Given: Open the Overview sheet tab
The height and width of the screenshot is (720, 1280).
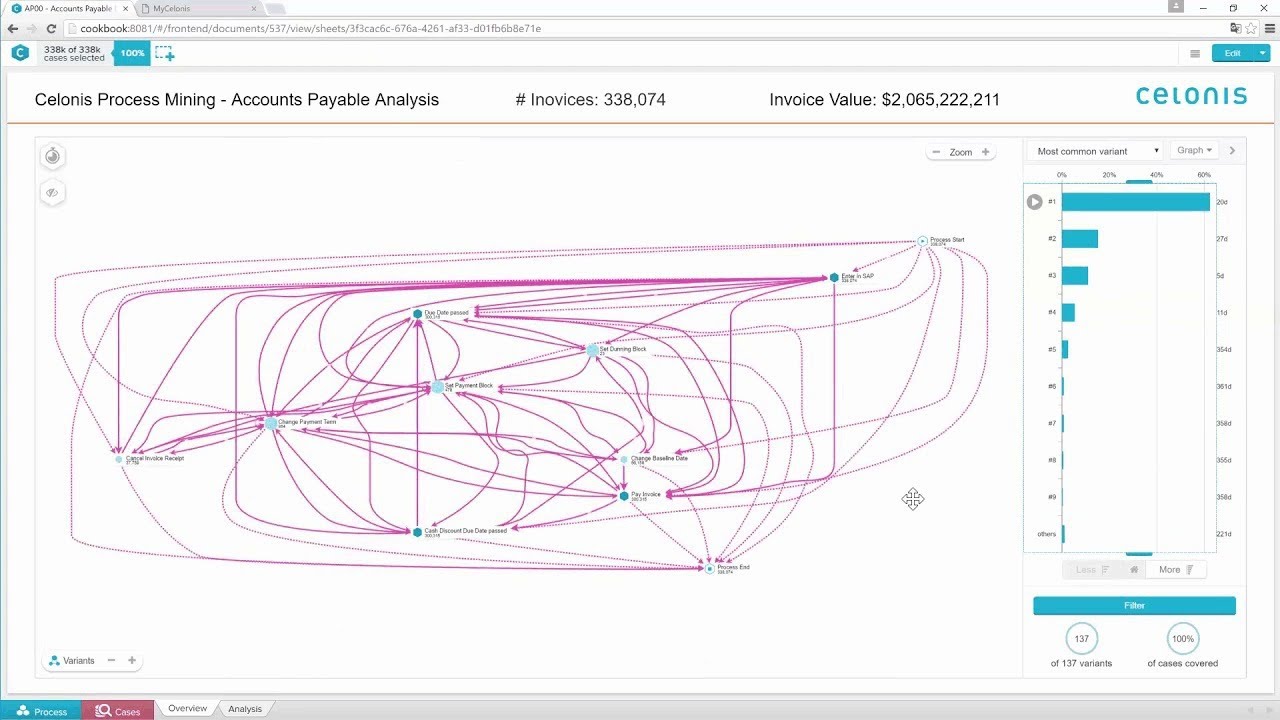Looking at the screenshot, I should 187,709.
